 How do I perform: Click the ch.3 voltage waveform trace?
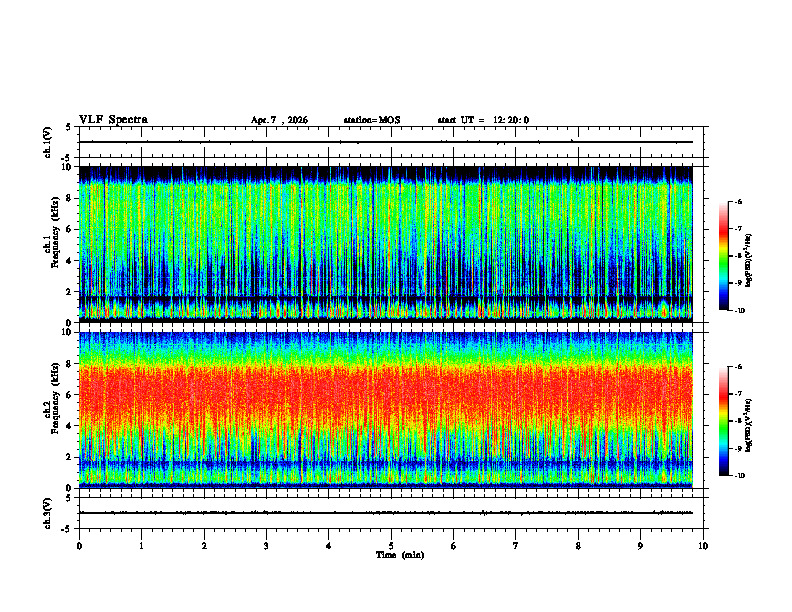click(x=386, y=513)
